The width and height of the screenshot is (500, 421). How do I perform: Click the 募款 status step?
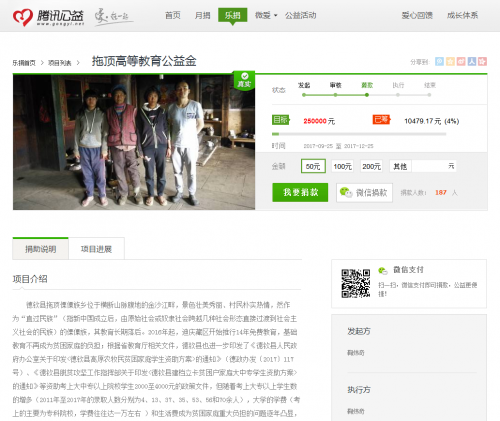tap(367, 85)
